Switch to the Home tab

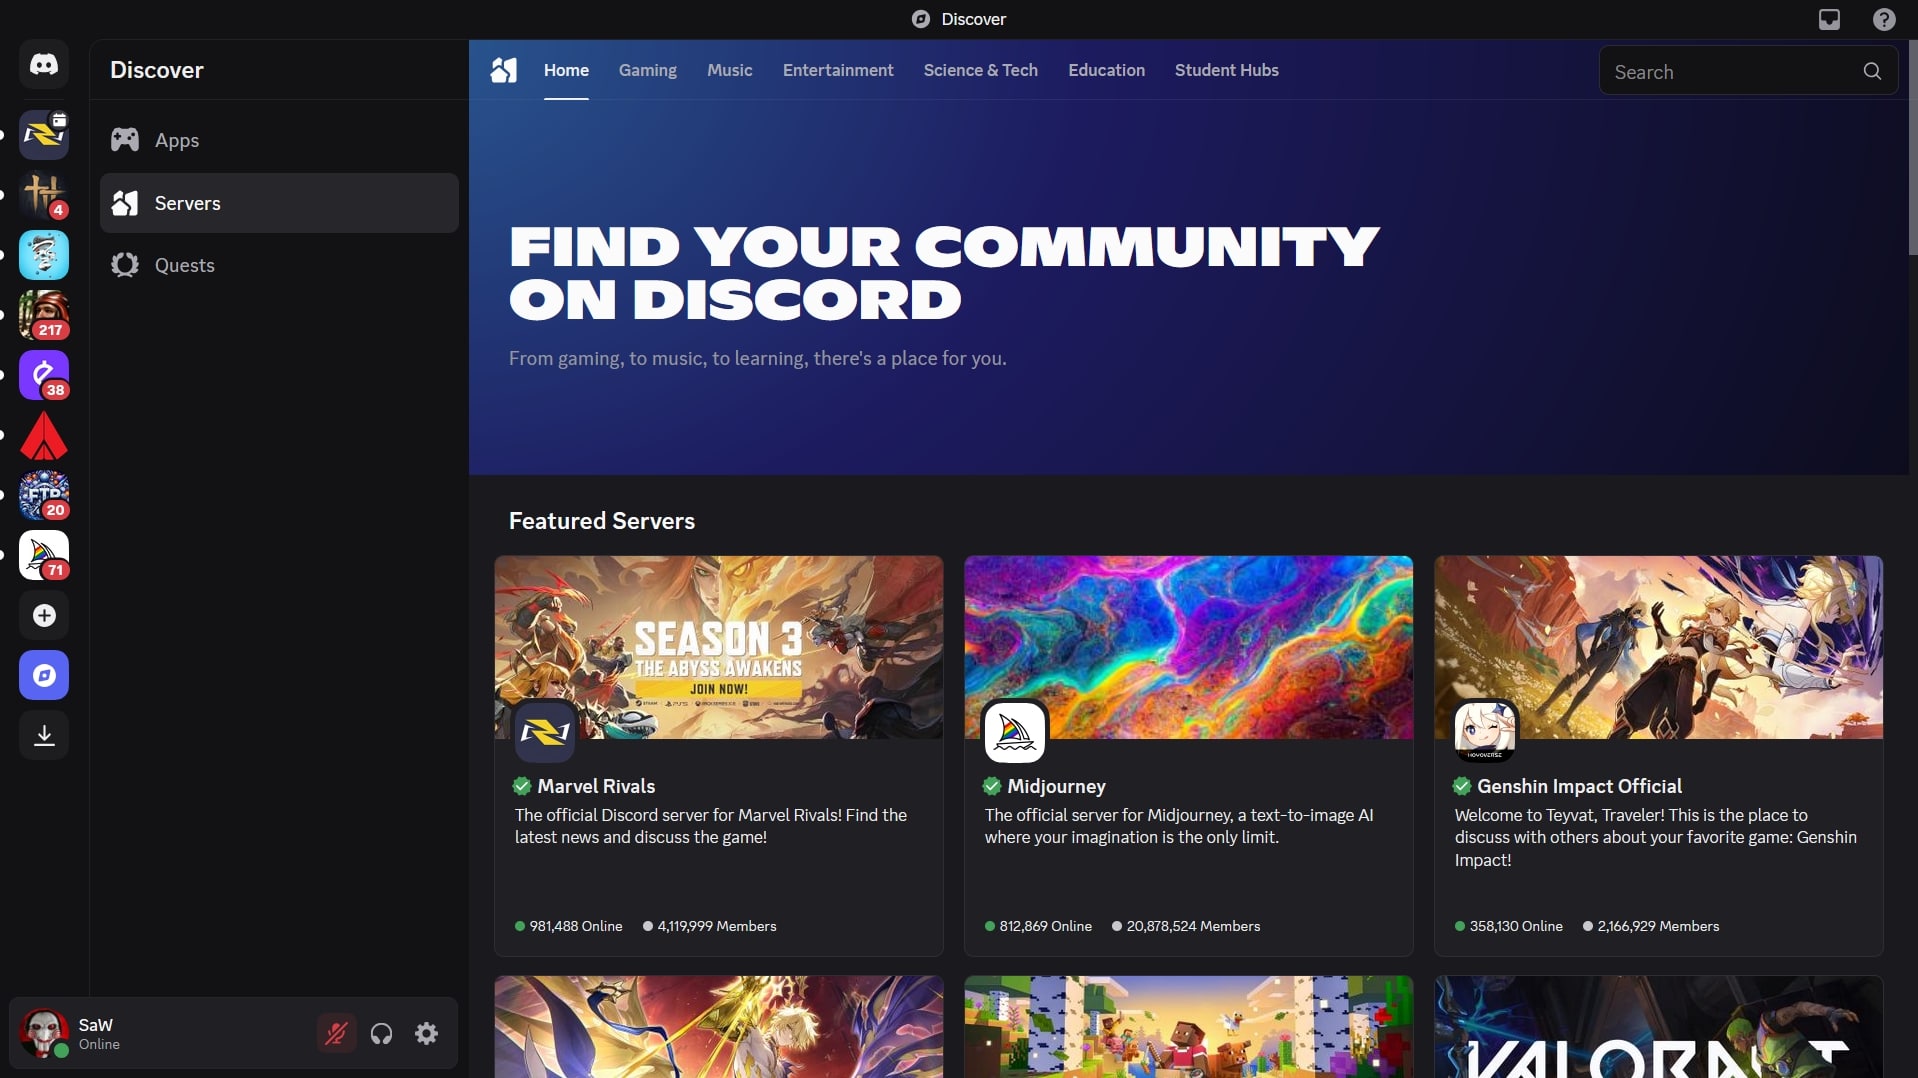click(x=566, y=70)
